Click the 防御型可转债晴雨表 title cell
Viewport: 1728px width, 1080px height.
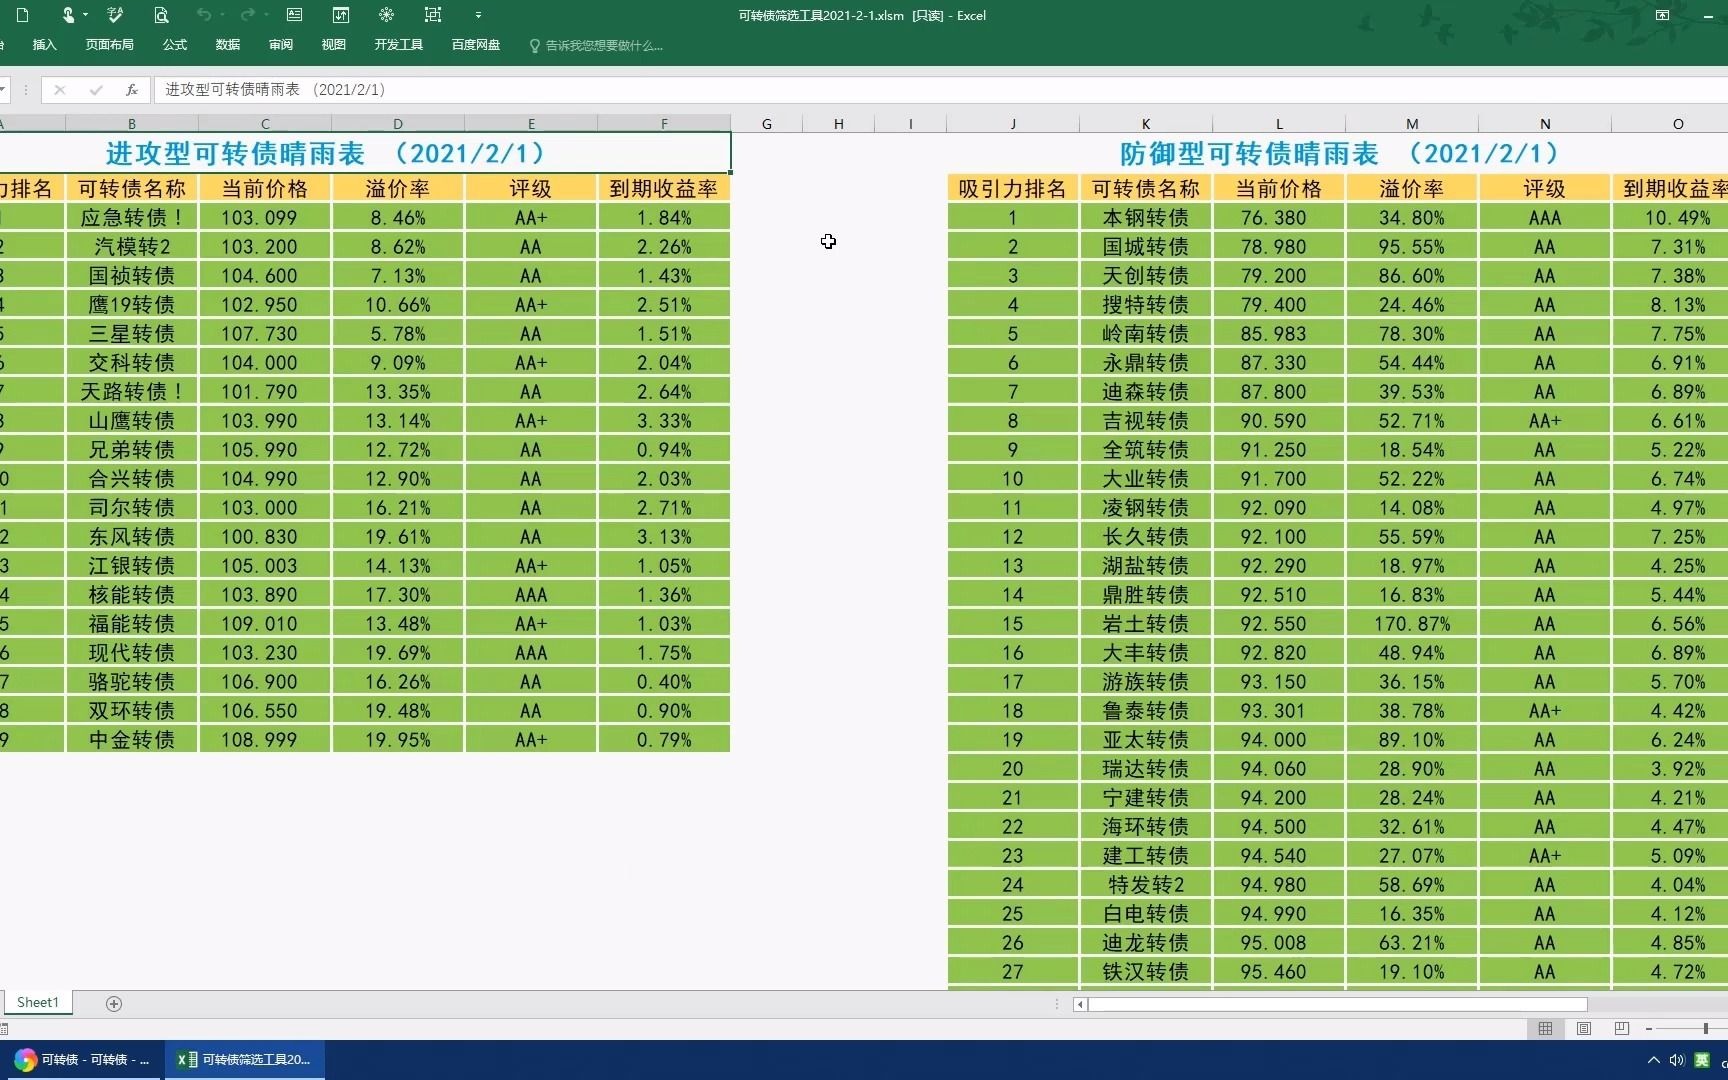point(1340,153)
